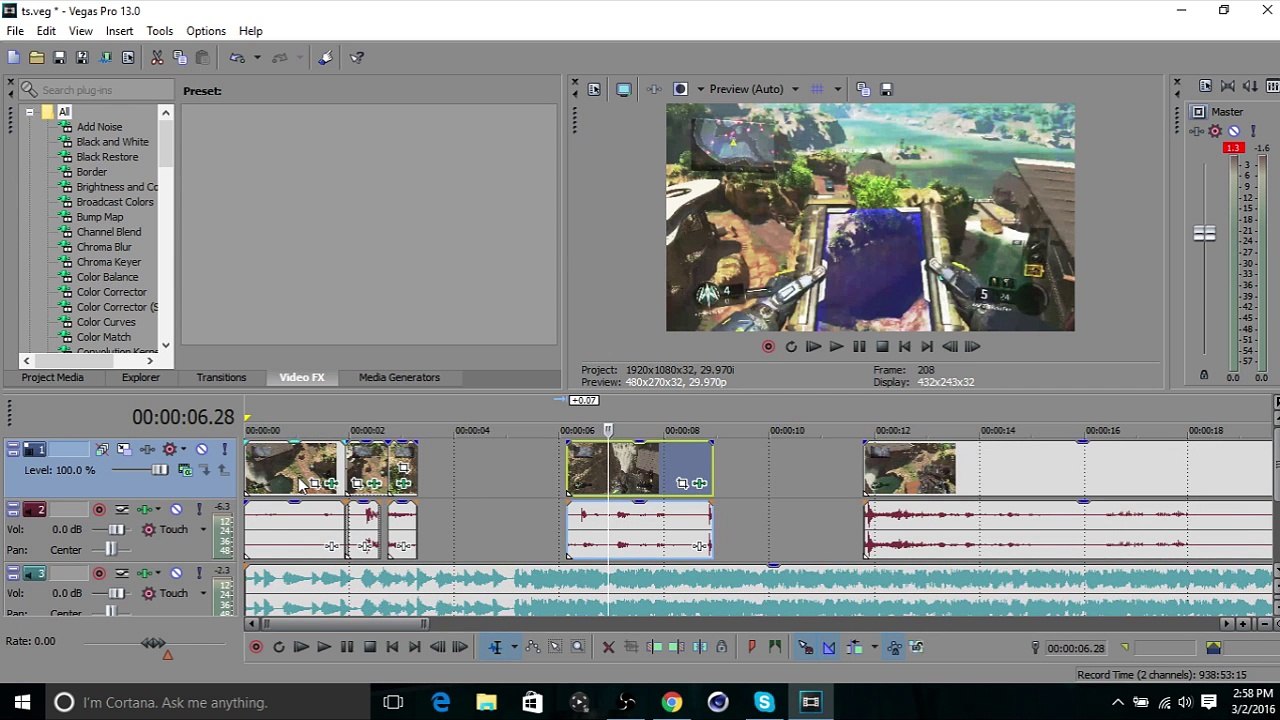Viewport: 1280px width, 720px height.
Task: Toggle Loop Playback in timeline transport
Action: click(x=278, y=648)
